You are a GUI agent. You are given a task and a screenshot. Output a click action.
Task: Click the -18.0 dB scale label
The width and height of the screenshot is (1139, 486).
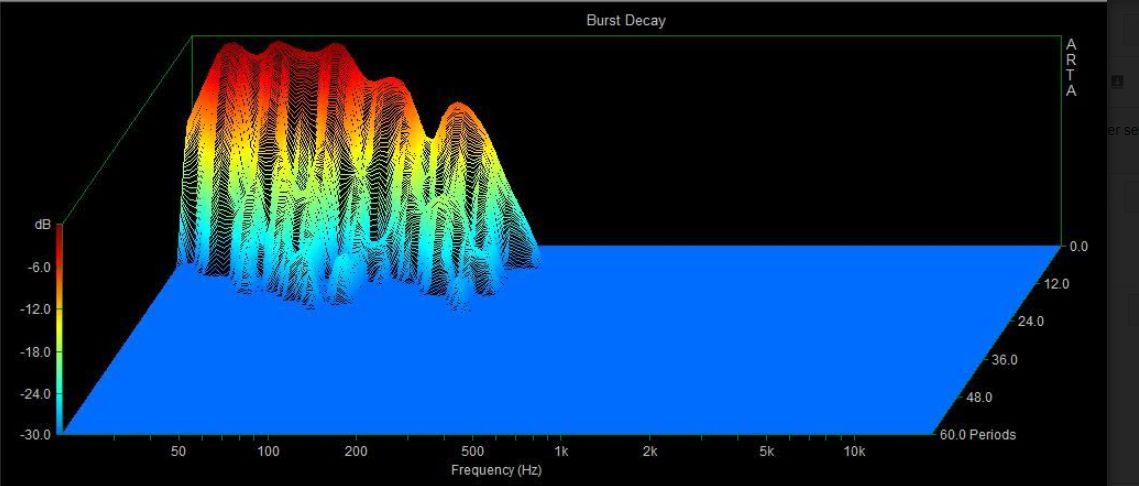tap(36, 352)
